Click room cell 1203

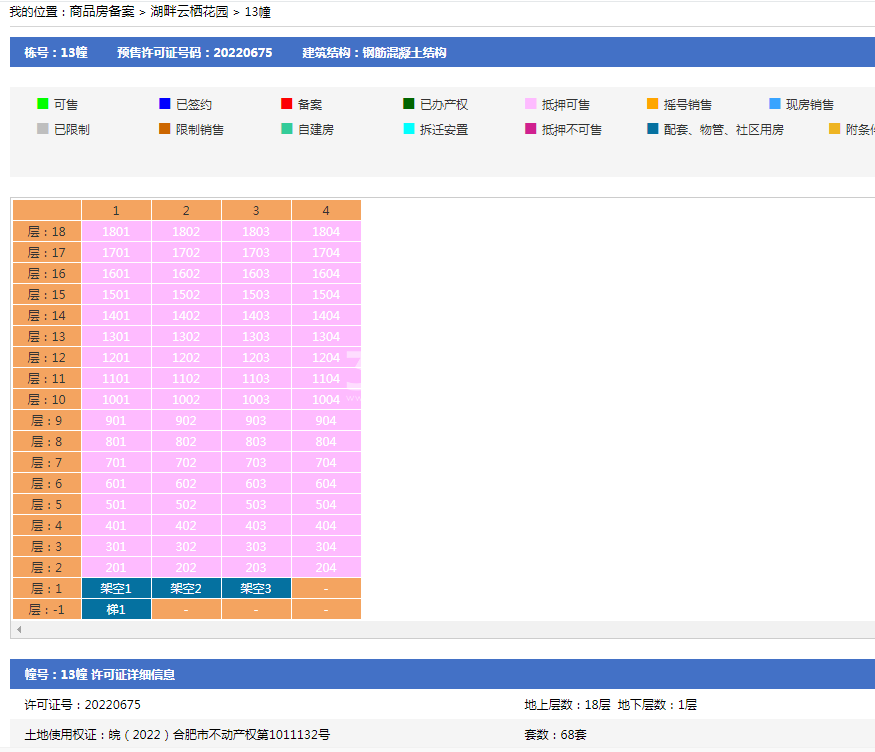pyautogui.click(x=256, y=358)
